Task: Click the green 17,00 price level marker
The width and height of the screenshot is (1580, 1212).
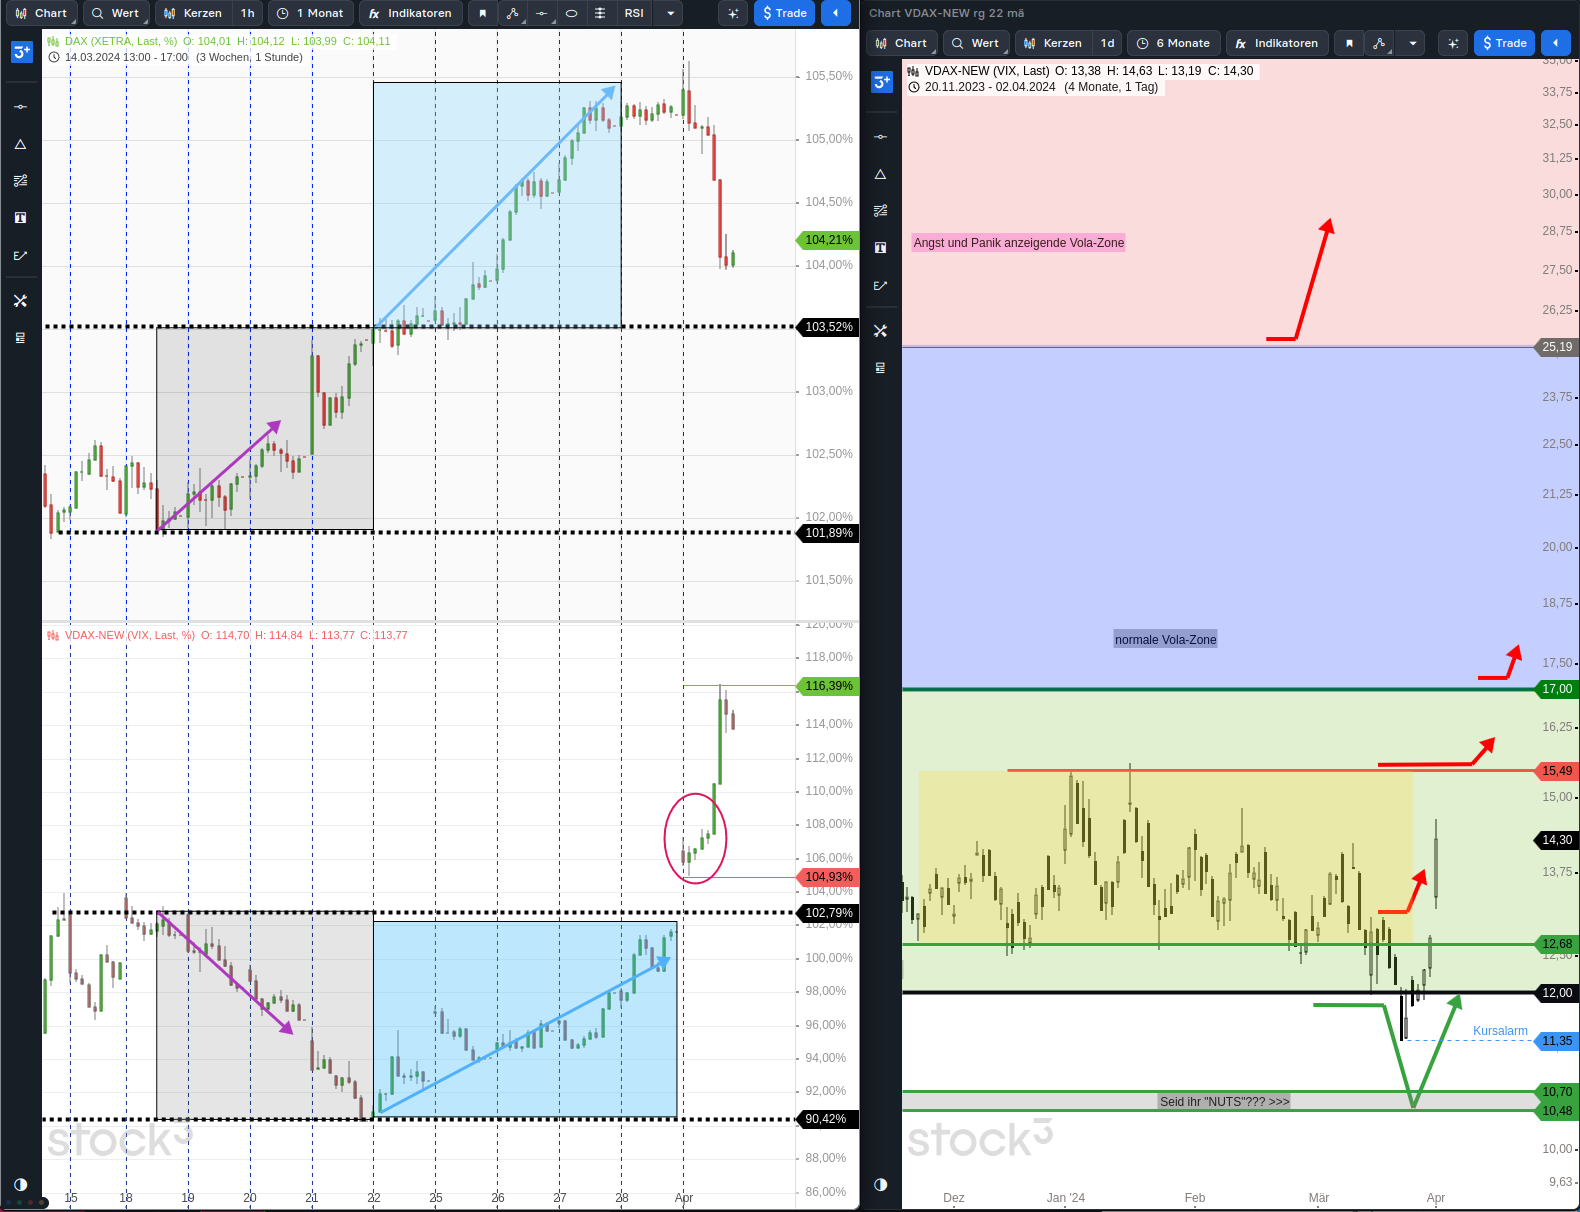Action: pos(1557,689)
